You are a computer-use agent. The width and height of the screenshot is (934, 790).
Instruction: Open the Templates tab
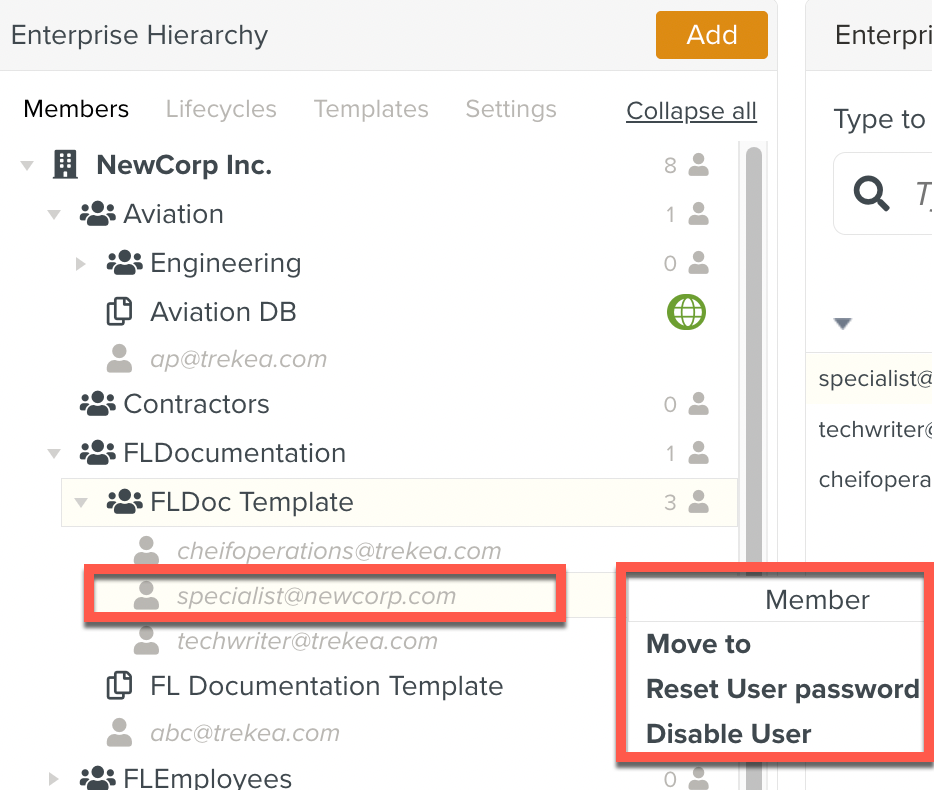[x=371, y=109]
